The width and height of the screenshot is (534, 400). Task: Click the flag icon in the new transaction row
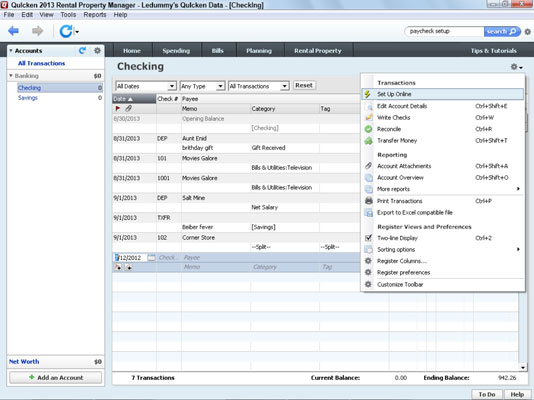tap(118, 267)
